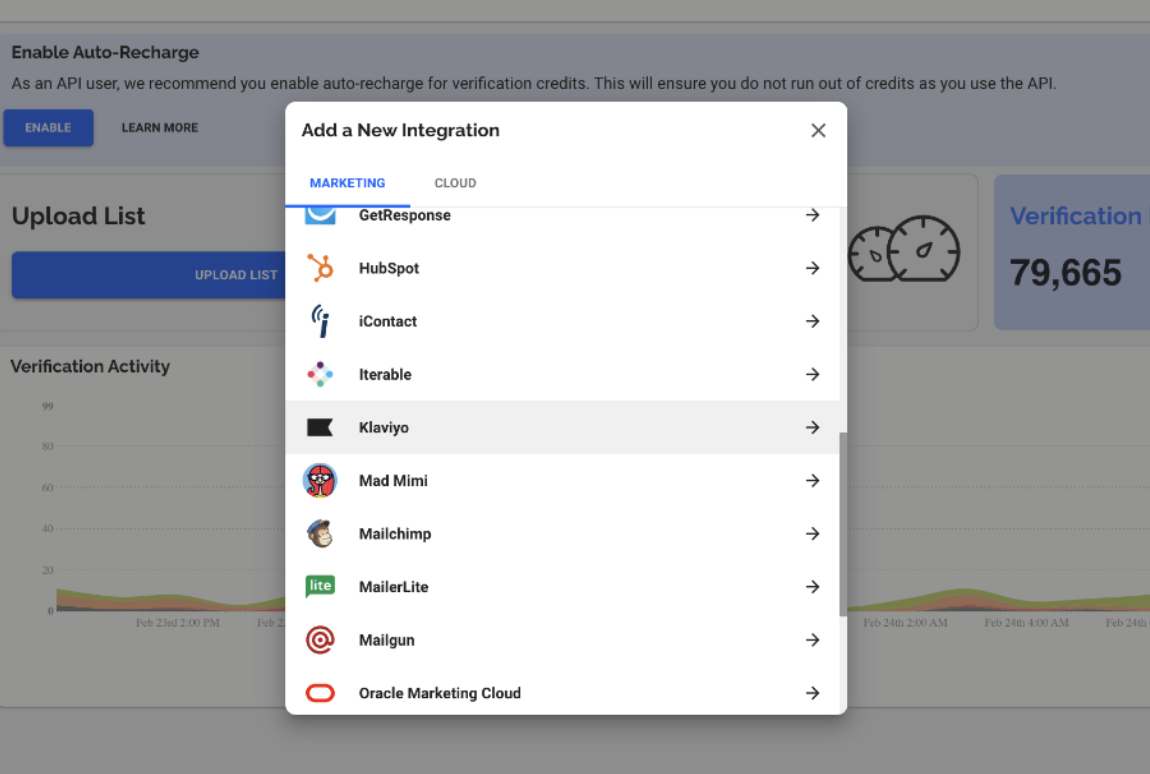Choose the Iterable integration name
Screen dimensions: 1150x774
click(385, 374)
